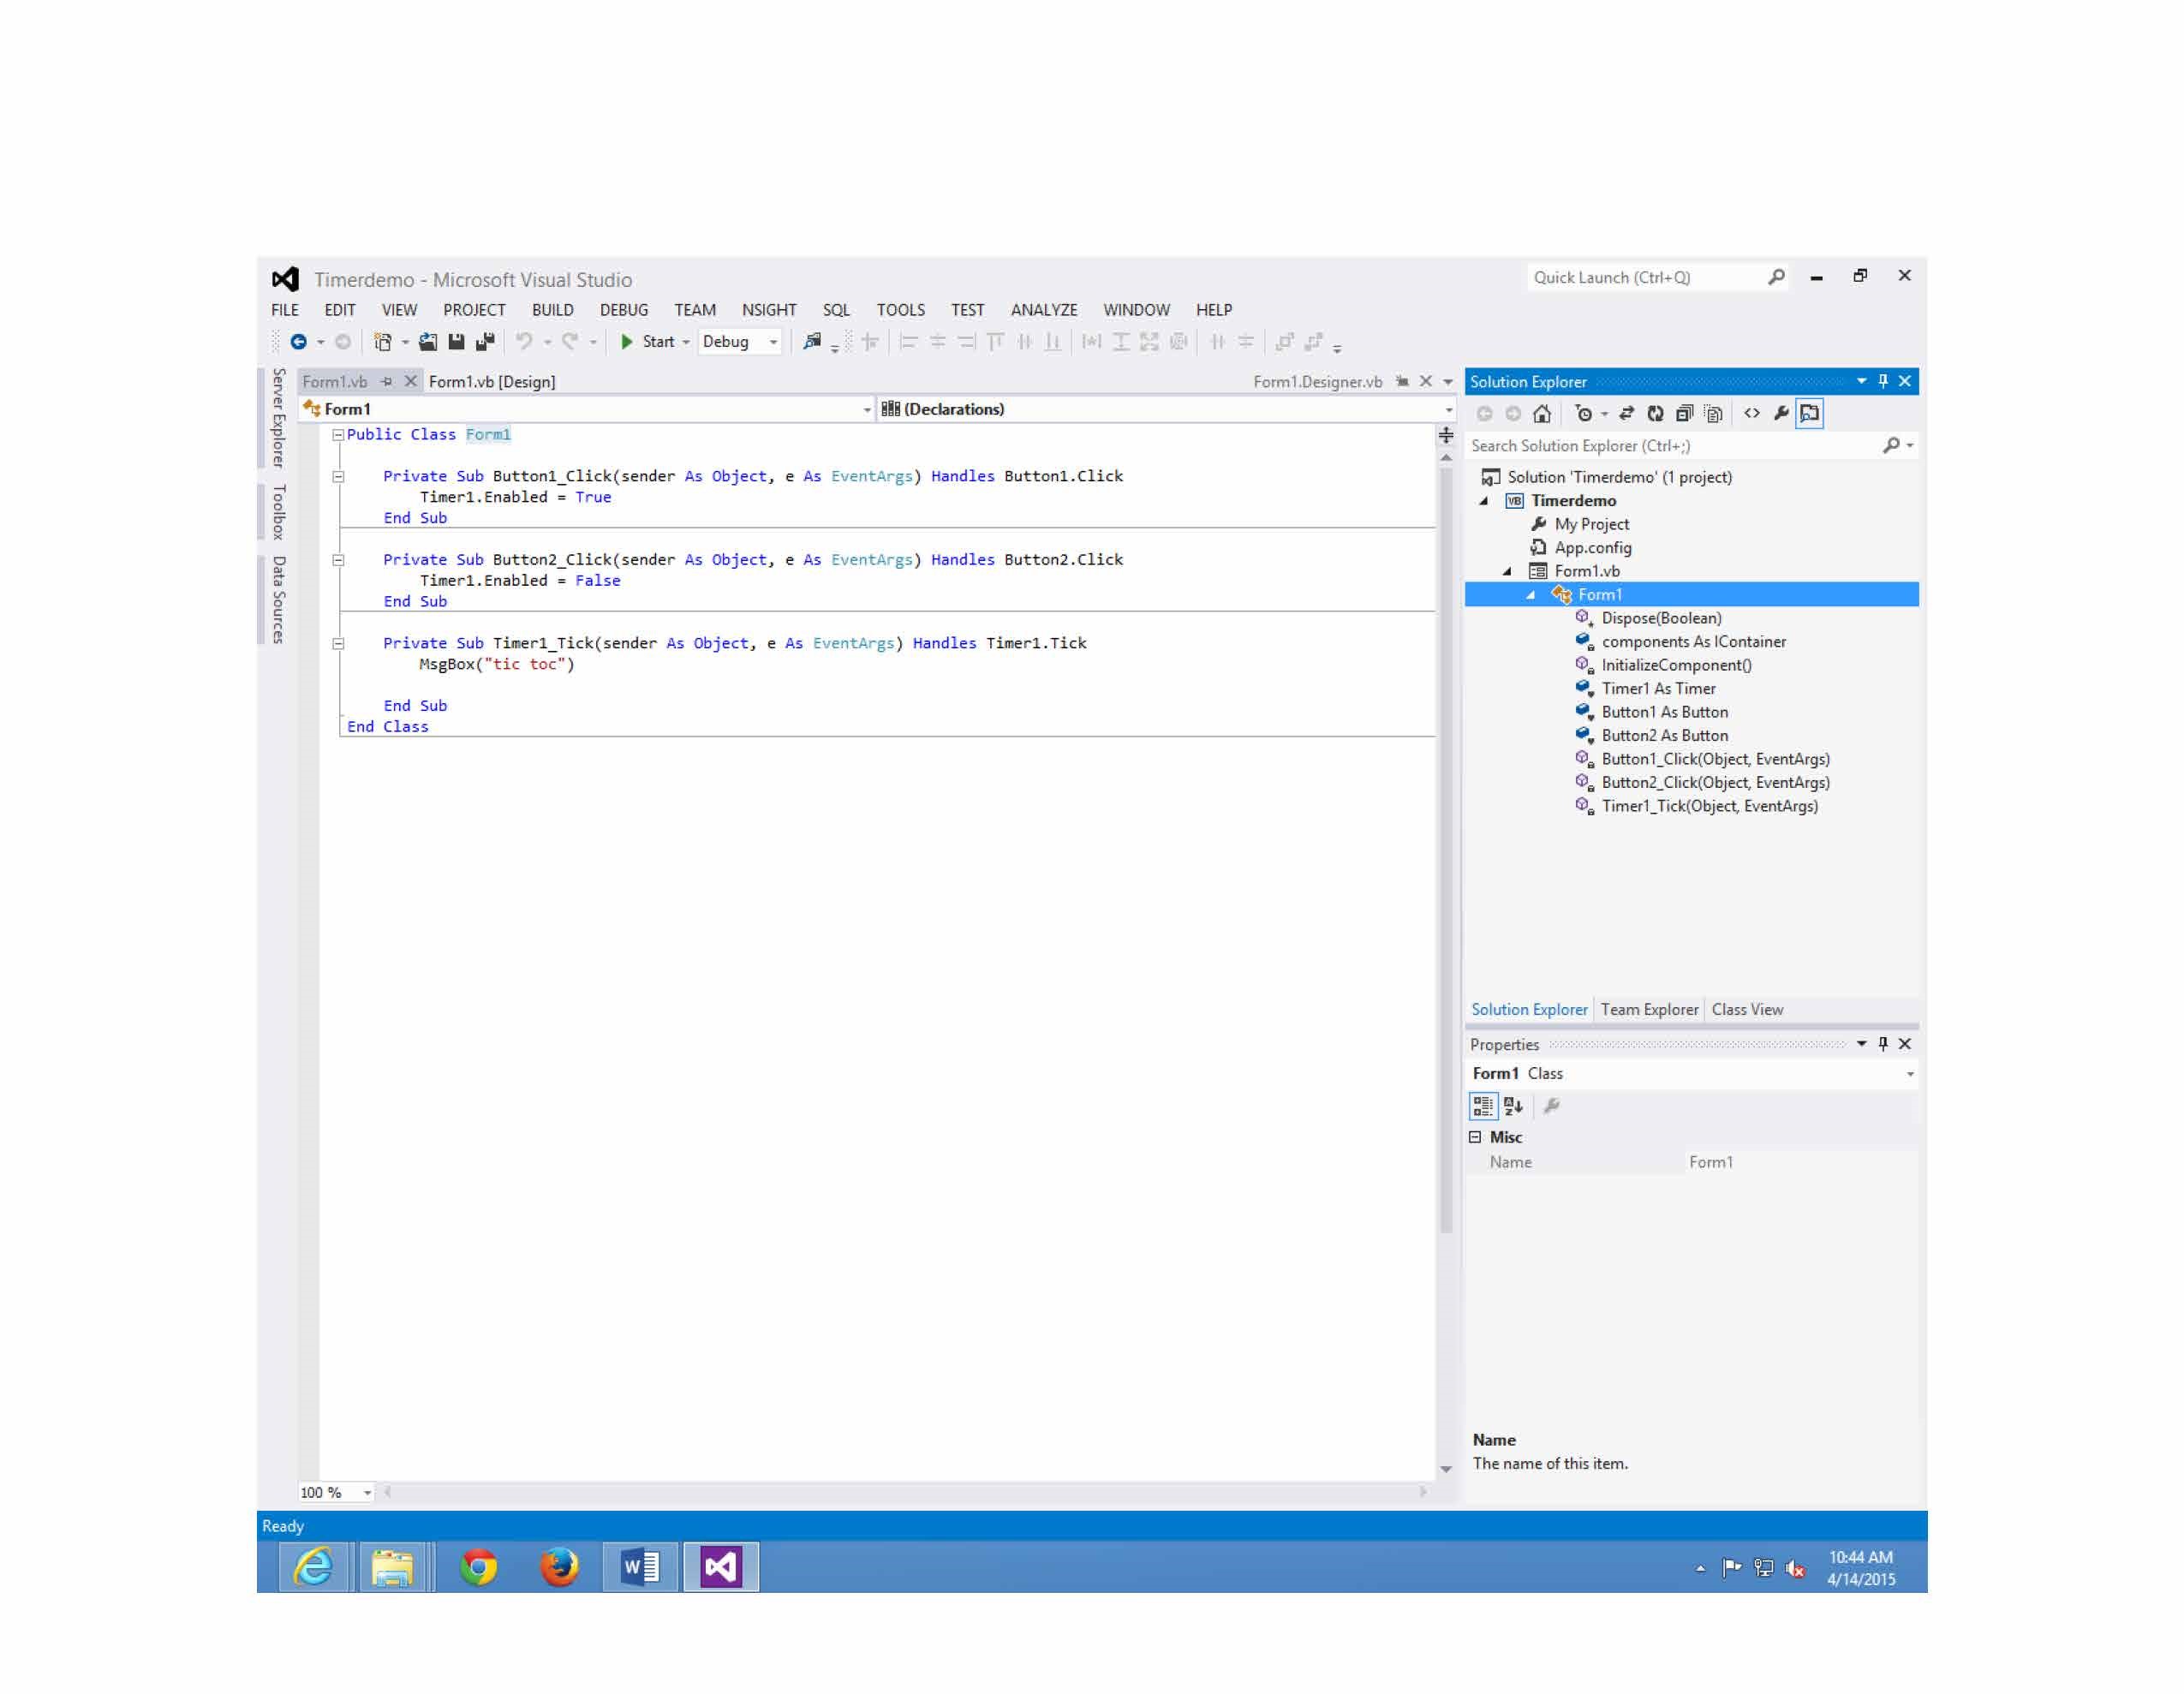This screenshot has height=1694, width=2184.
Task: Toggle Preview Selected Items button
Action: click(1810, 414)
